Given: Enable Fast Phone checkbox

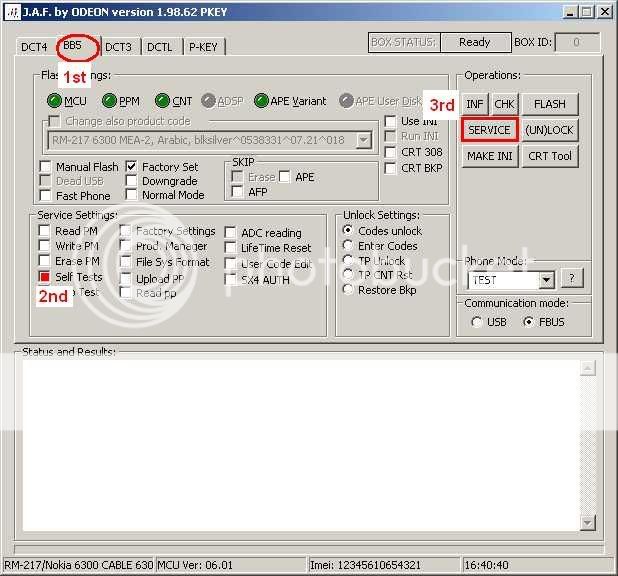Looking at the screenshot, I should tap(46, 196).
